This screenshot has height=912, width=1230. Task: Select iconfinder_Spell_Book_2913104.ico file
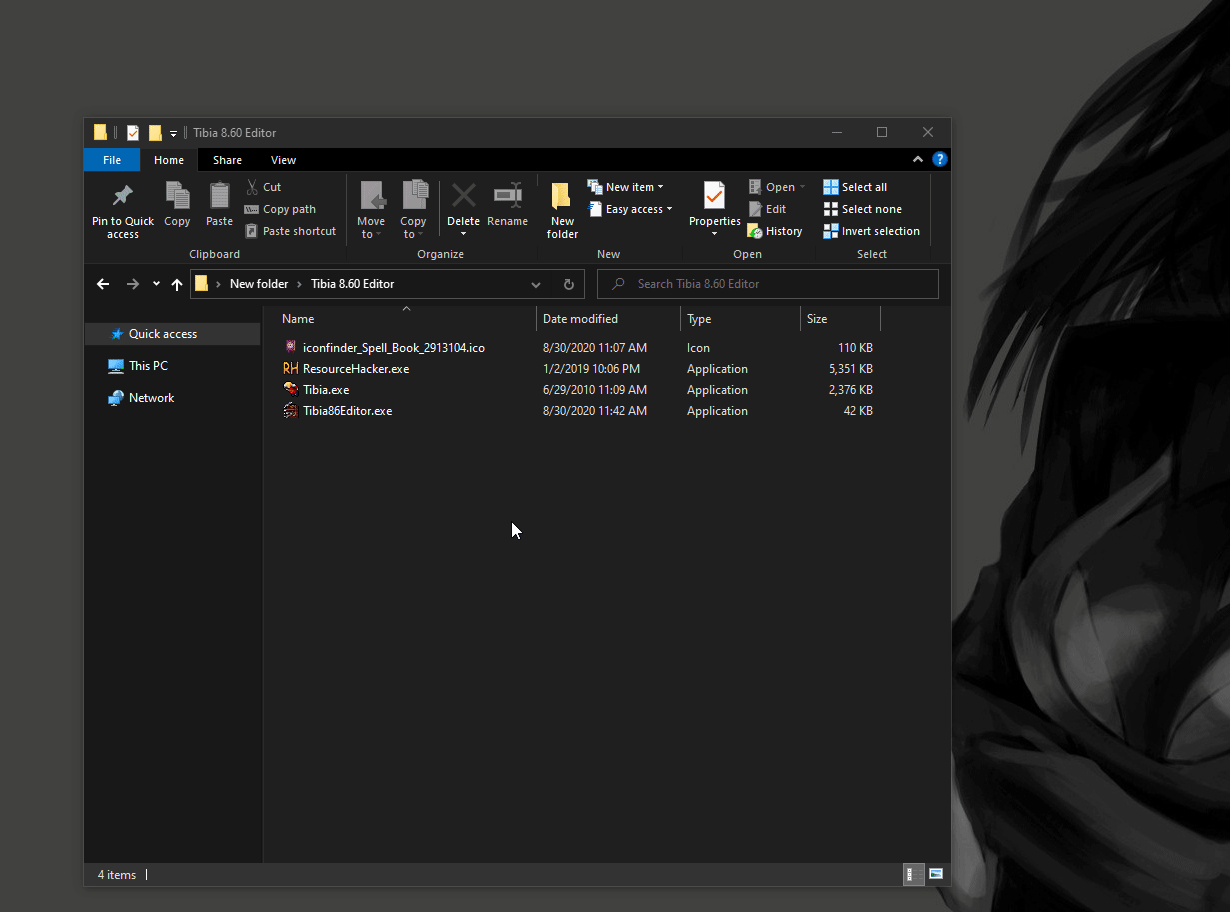(x=393, y=348)
